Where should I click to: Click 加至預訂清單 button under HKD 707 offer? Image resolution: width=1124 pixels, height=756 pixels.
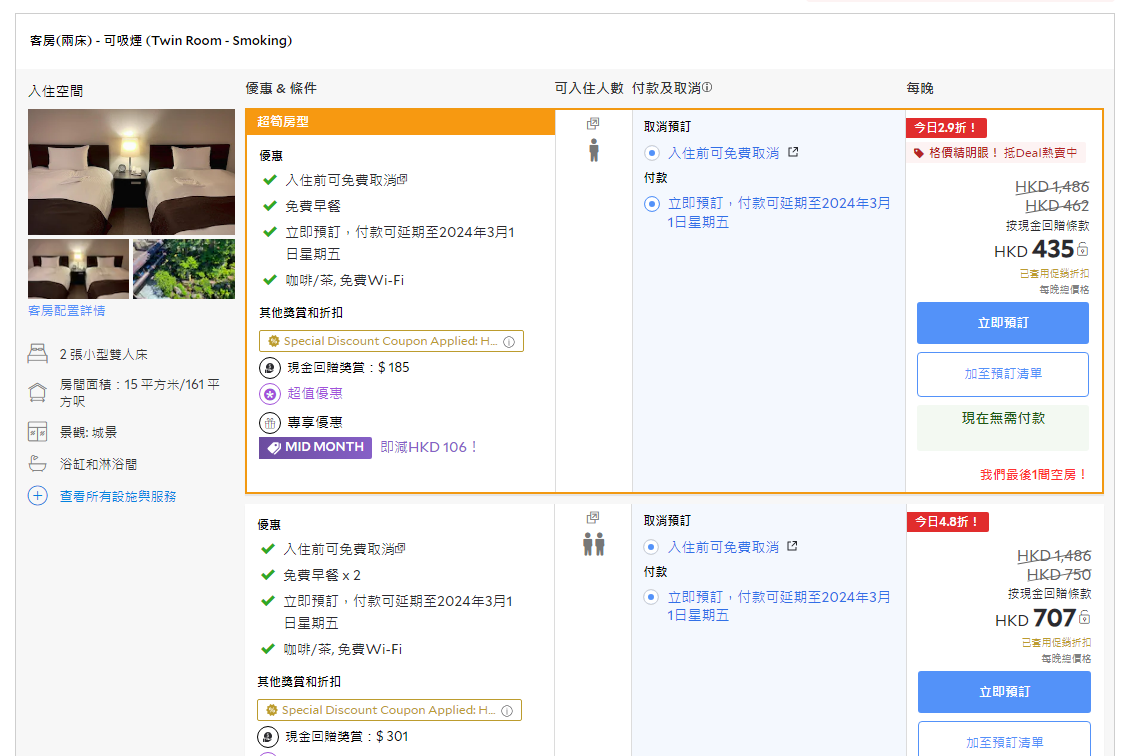coord(1004,740)
